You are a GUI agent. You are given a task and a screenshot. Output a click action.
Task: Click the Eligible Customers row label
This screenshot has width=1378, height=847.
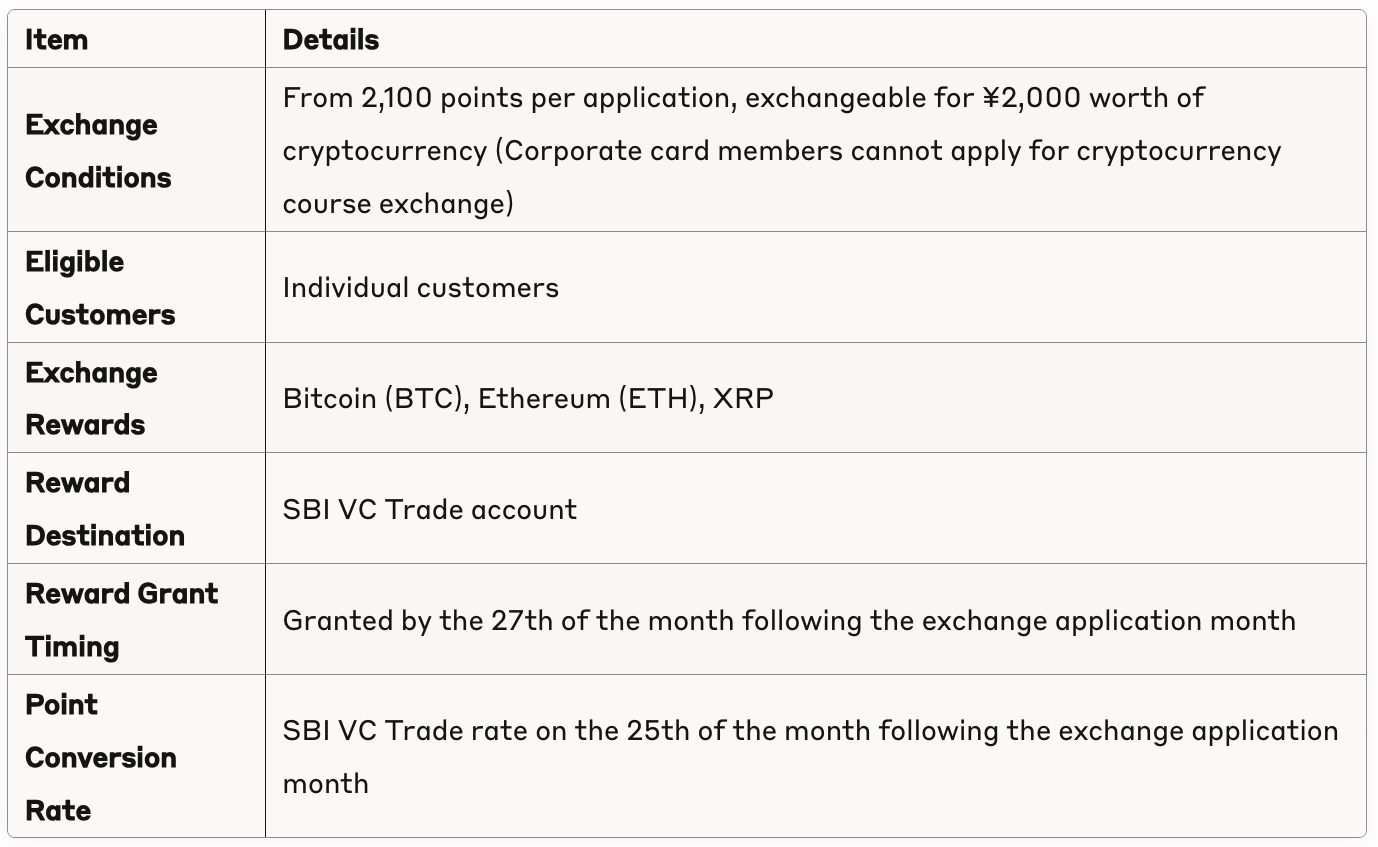pos(99,288)
